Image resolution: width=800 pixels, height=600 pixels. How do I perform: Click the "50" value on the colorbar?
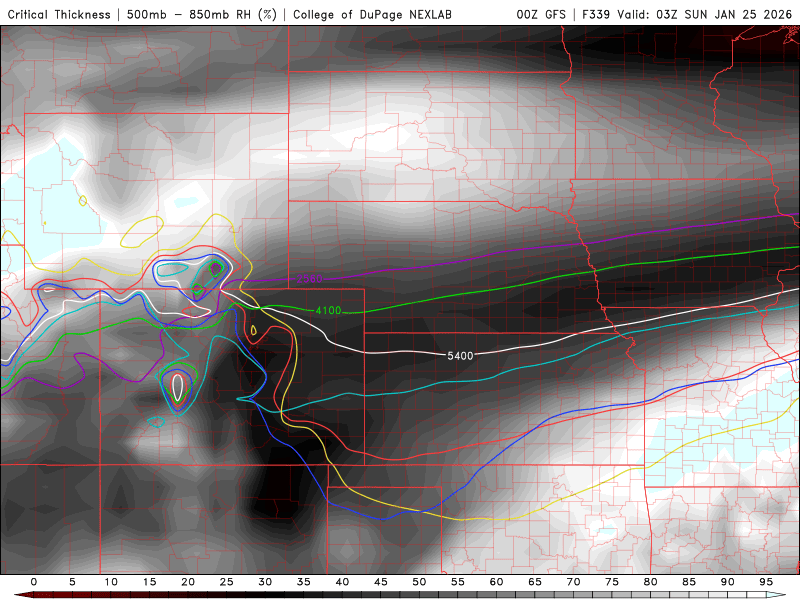pos(419,582)
